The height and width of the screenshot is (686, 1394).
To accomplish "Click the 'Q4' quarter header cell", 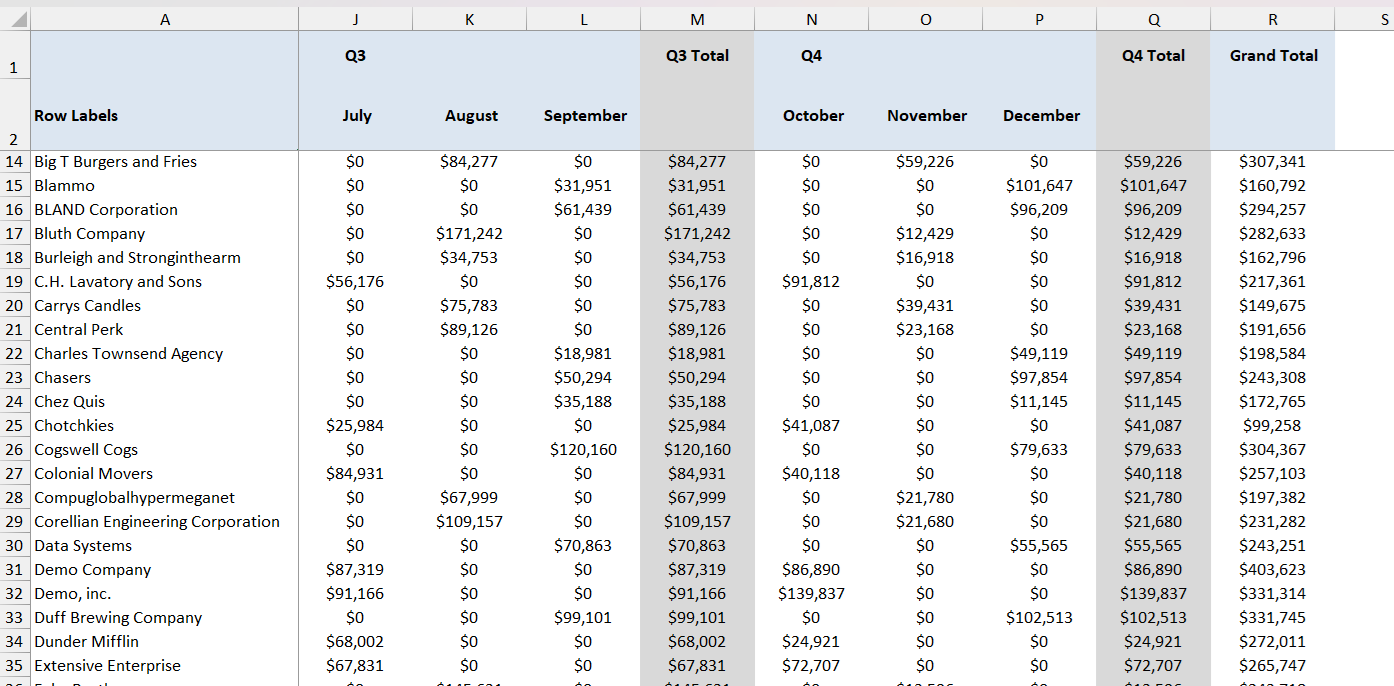I will tap(812, 56).
